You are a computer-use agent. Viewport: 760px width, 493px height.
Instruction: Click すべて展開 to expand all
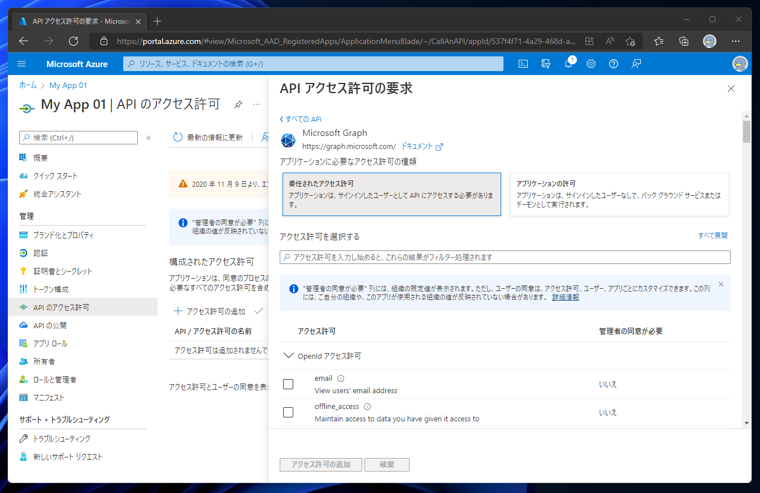point(712,235)
